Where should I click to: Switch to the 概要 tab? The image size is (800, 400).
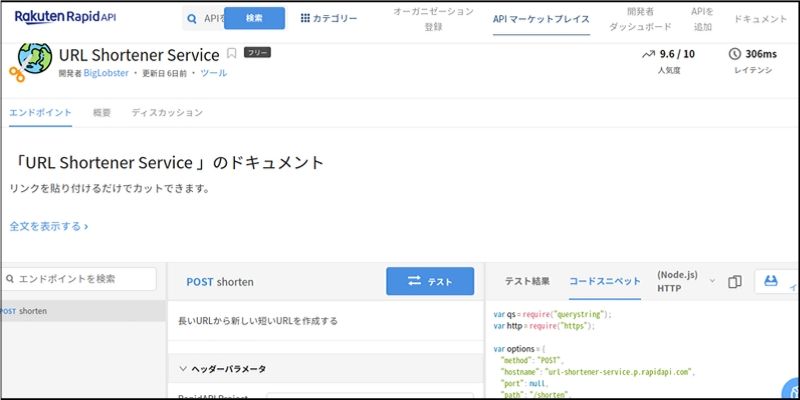pos(102,113)
